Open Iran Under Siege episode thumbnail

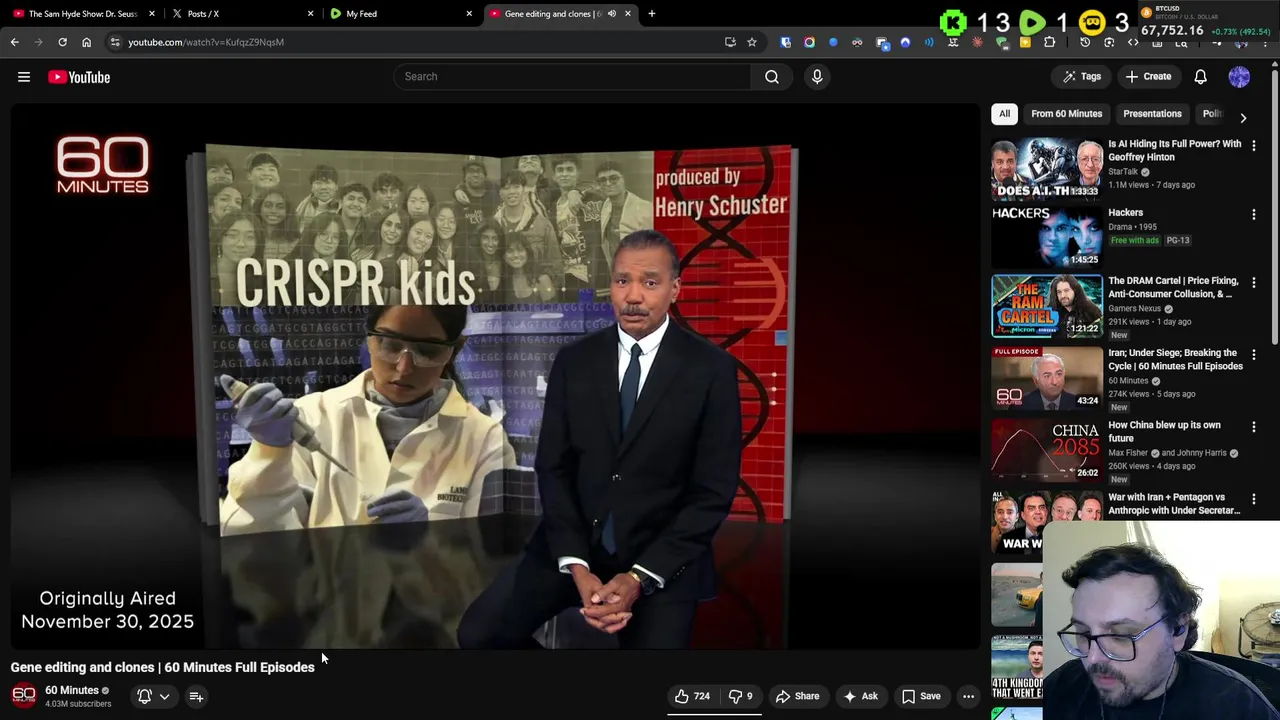(x=1047, y=378)
